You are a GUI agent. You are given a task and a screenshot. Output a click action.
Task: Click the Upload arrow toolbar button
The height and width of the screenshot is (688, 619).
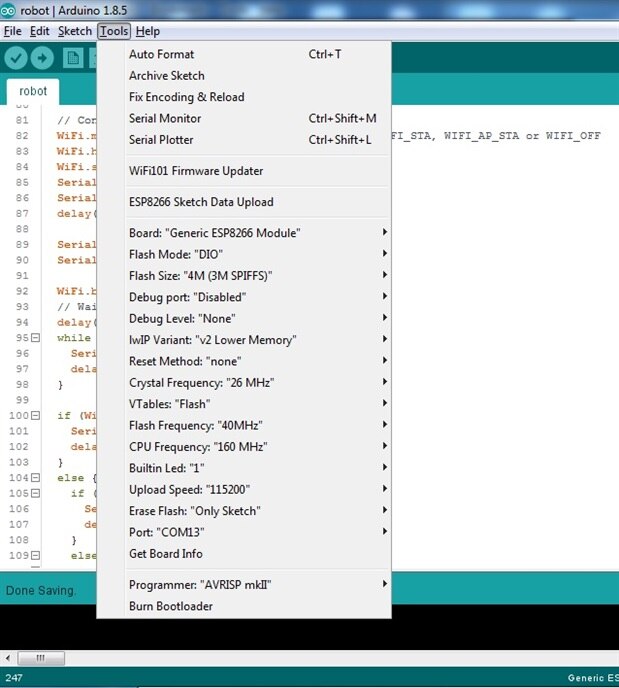coord(43,58)
